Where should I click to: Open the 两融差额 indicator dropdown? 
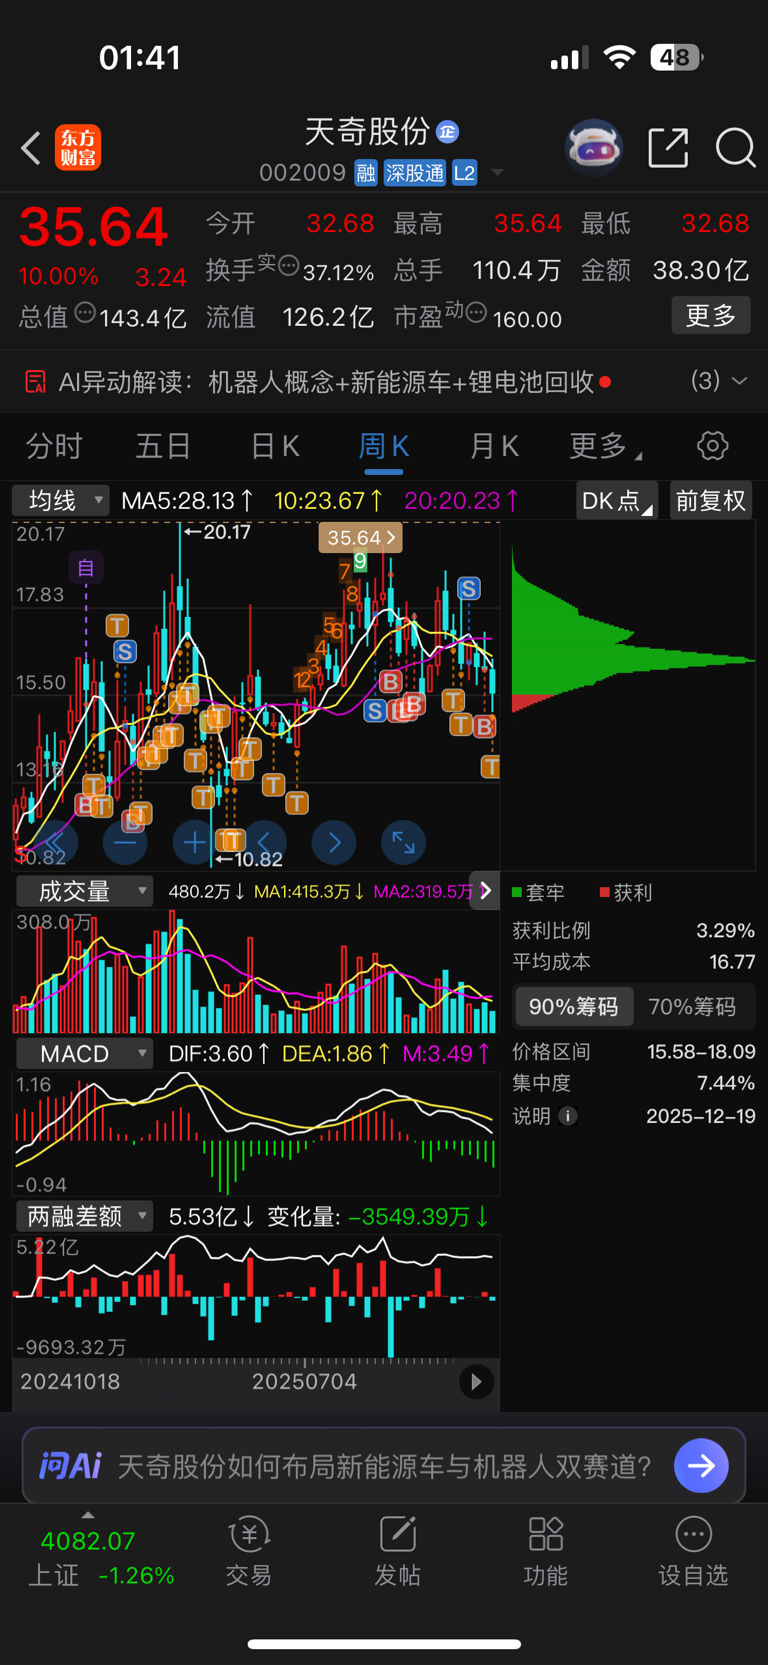tap(84, 1216)
